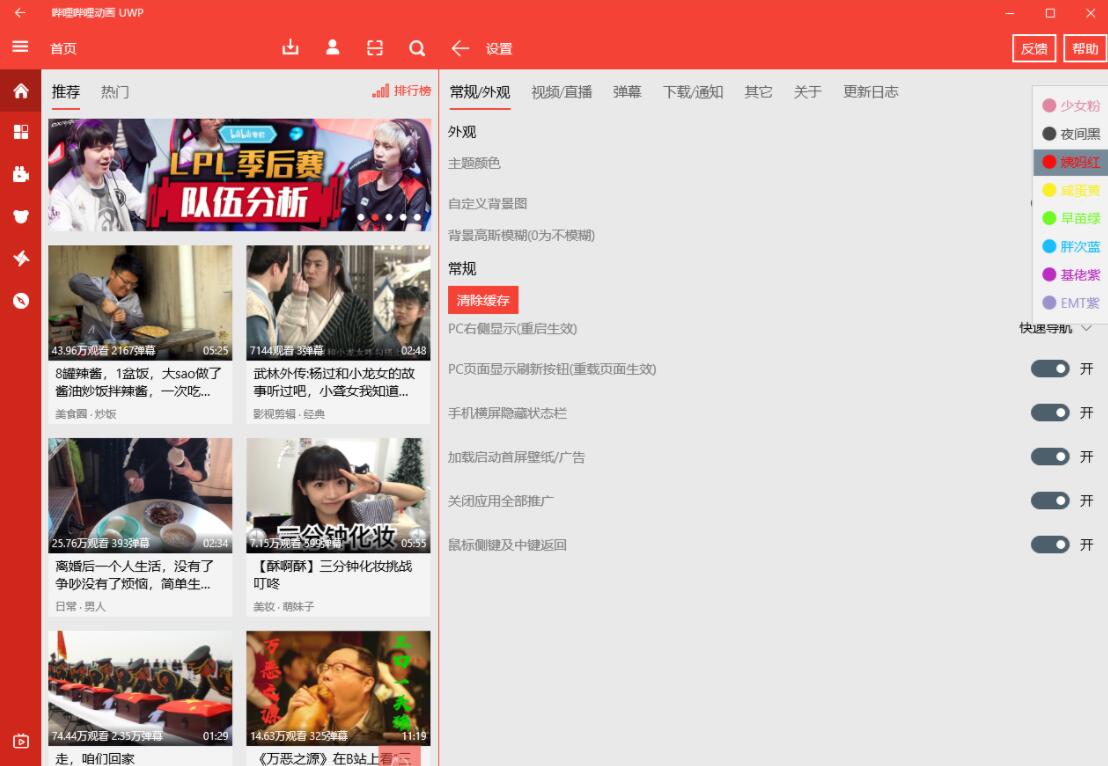Turn off 关闭应用全部推广 switch
Viewport: 1108px width, 766px height.
tap(1050, 501)
